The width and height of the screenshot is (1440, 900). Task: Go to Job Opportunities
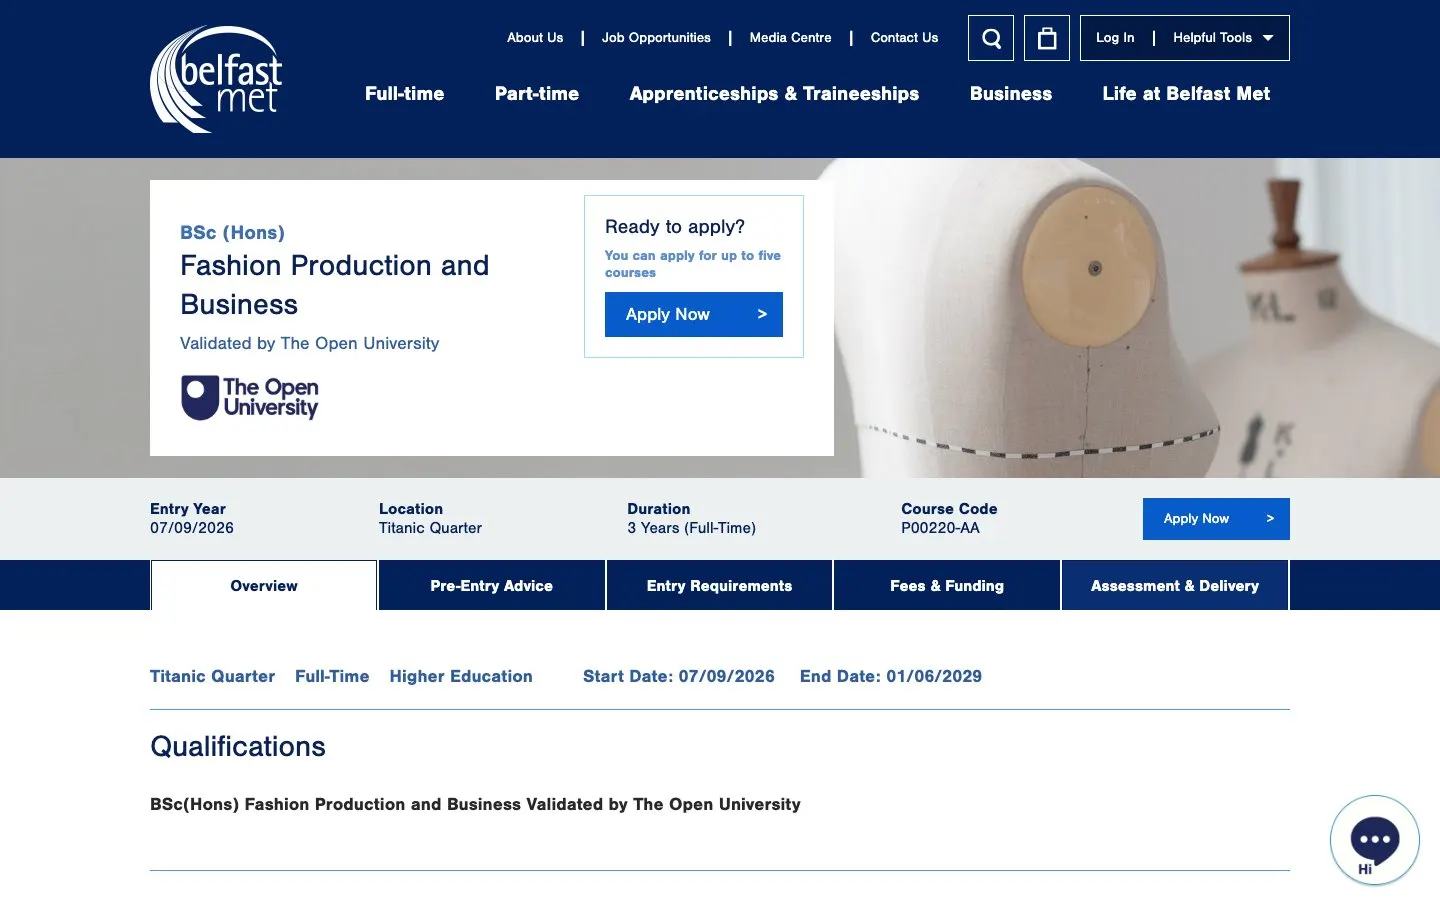pos(656,38)
